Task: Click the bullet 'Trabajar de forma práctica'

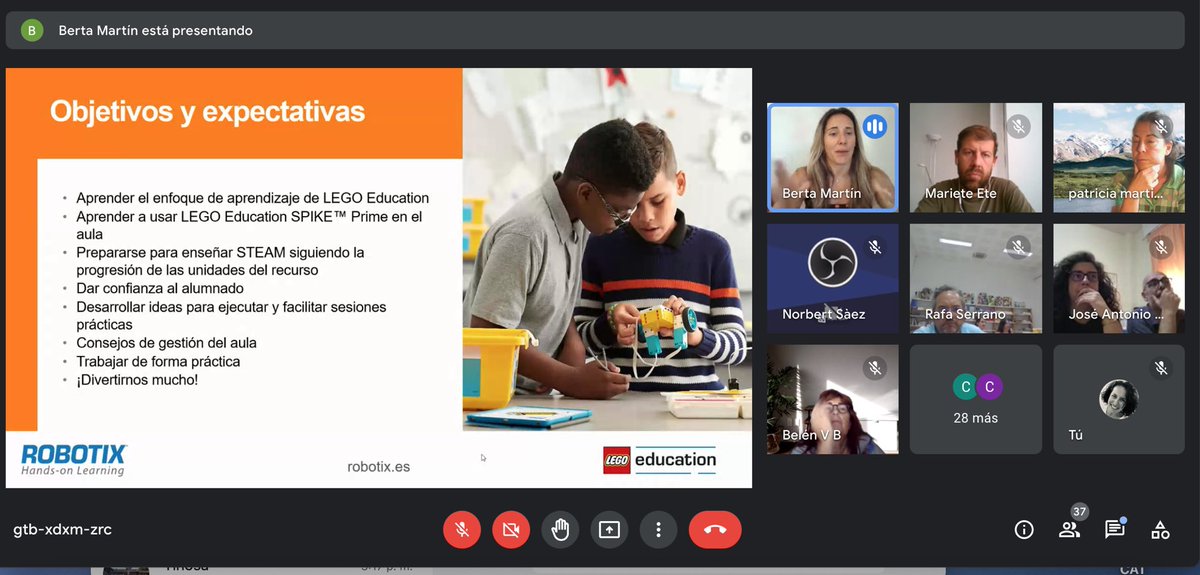Action: (x=158, y=361)
